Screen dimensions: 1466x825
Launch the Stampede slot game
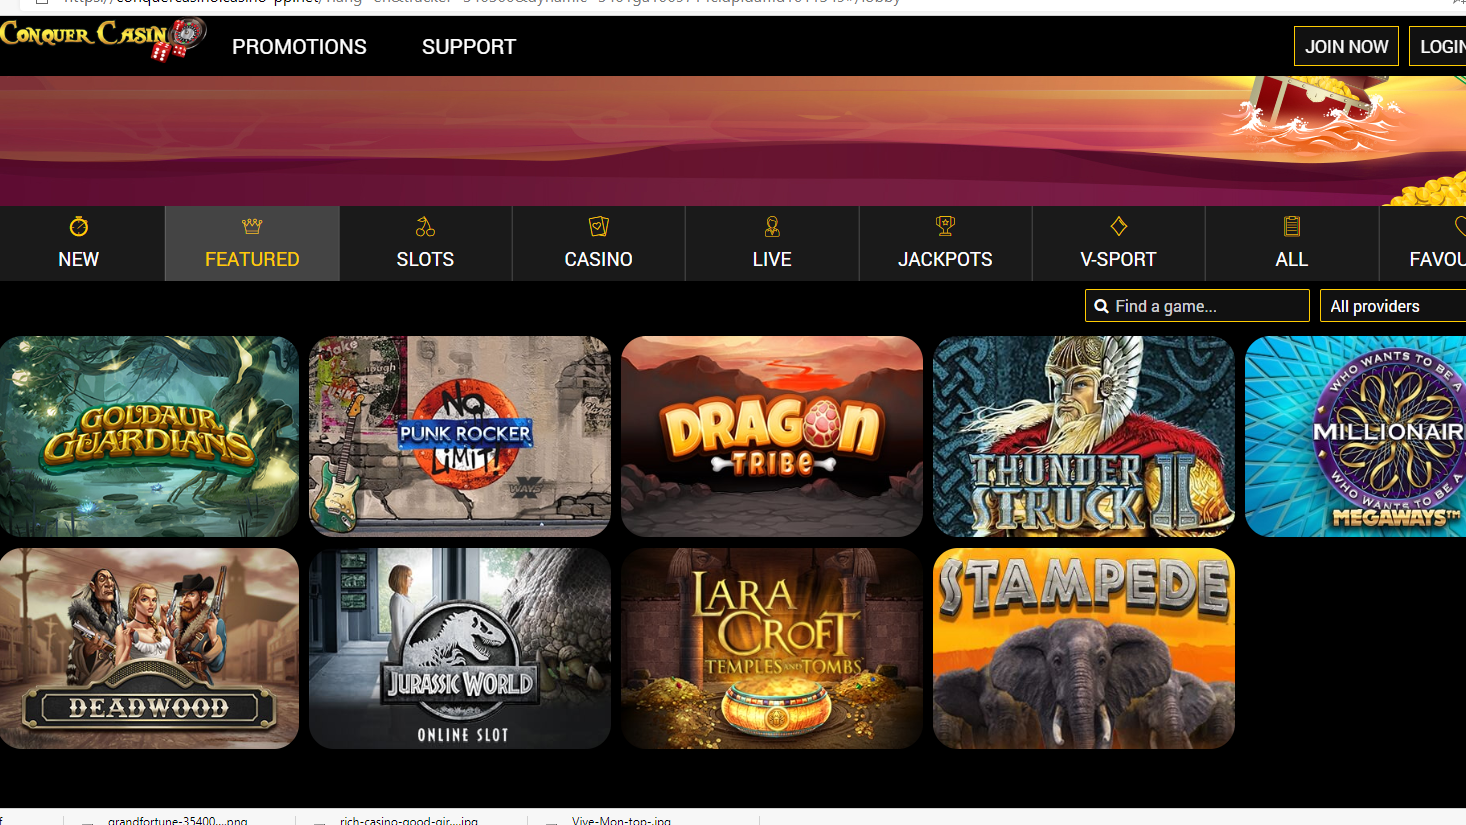1084,648
